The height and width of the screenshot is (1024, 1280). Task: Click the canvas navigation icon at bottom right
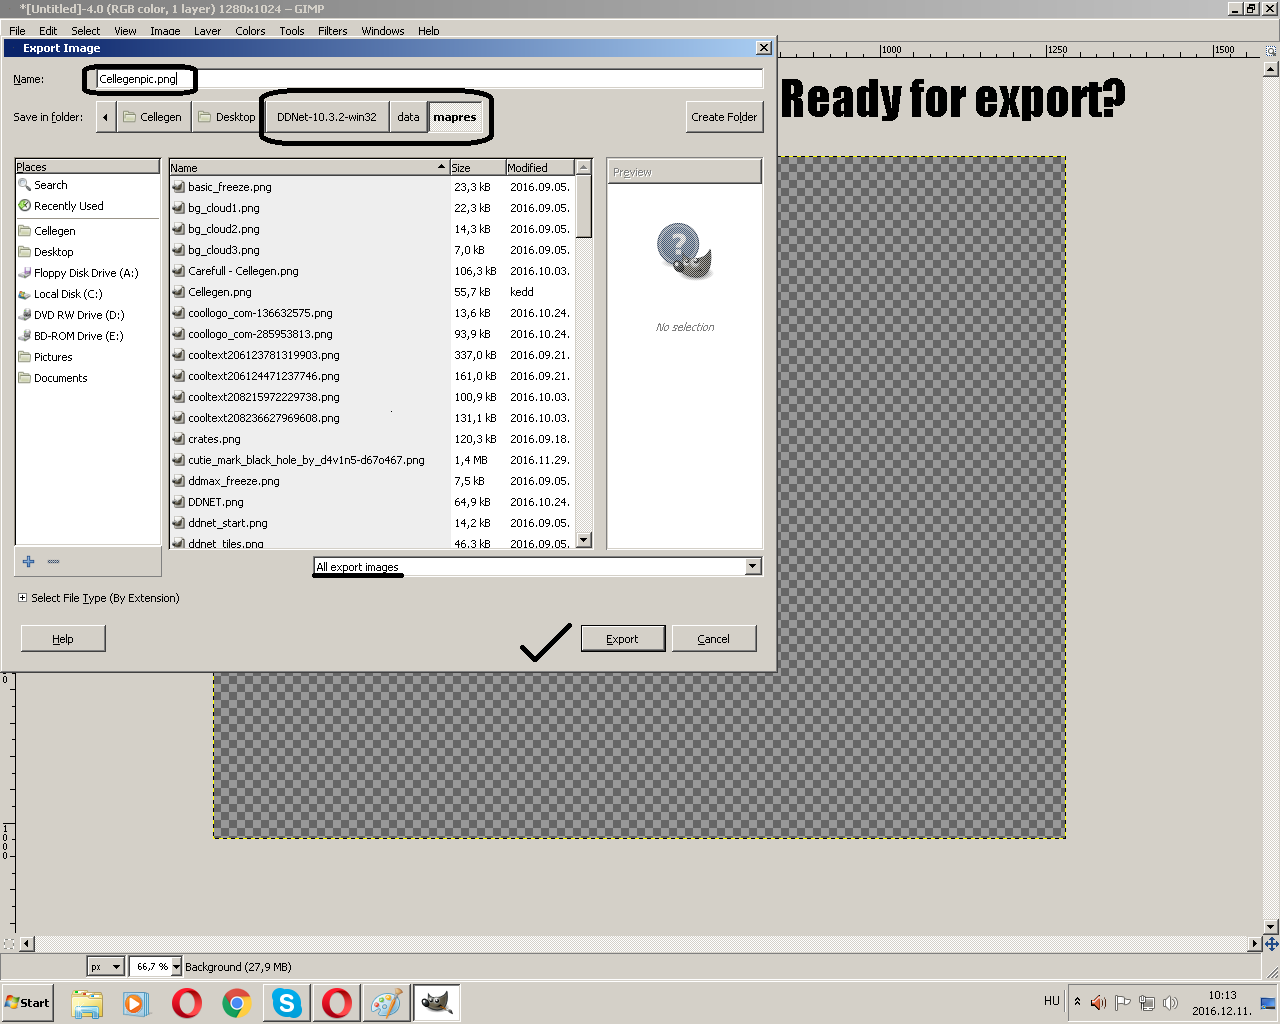(1271, 943)
